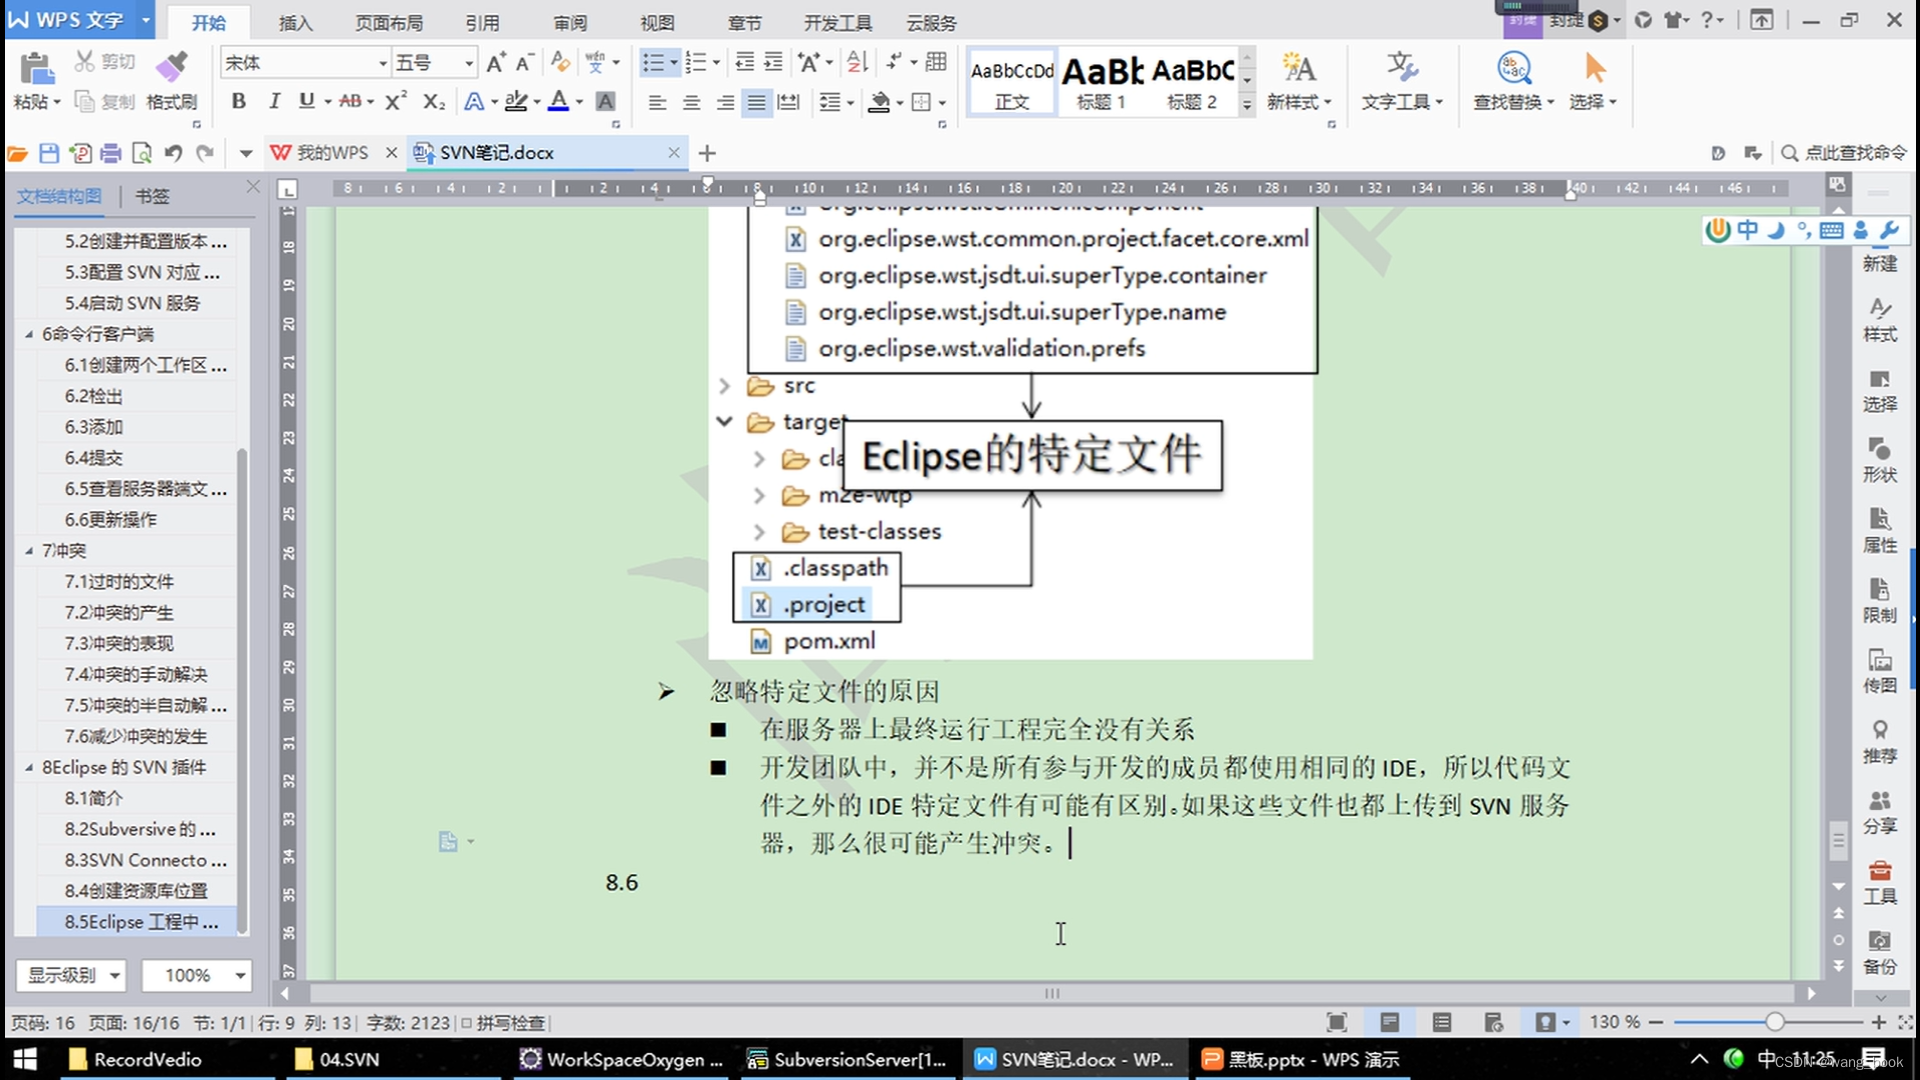
Task: Collapse the 6命令行客户端 outline node
Action: [29, 334]
